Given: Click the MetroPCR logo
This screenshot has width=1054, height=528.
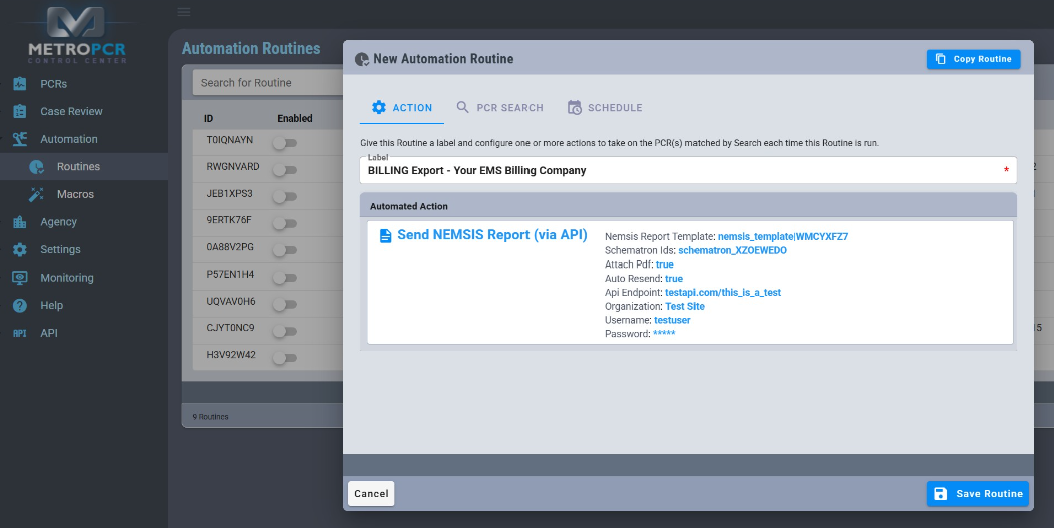Looking at the screenshot, I should pos(77,34).
